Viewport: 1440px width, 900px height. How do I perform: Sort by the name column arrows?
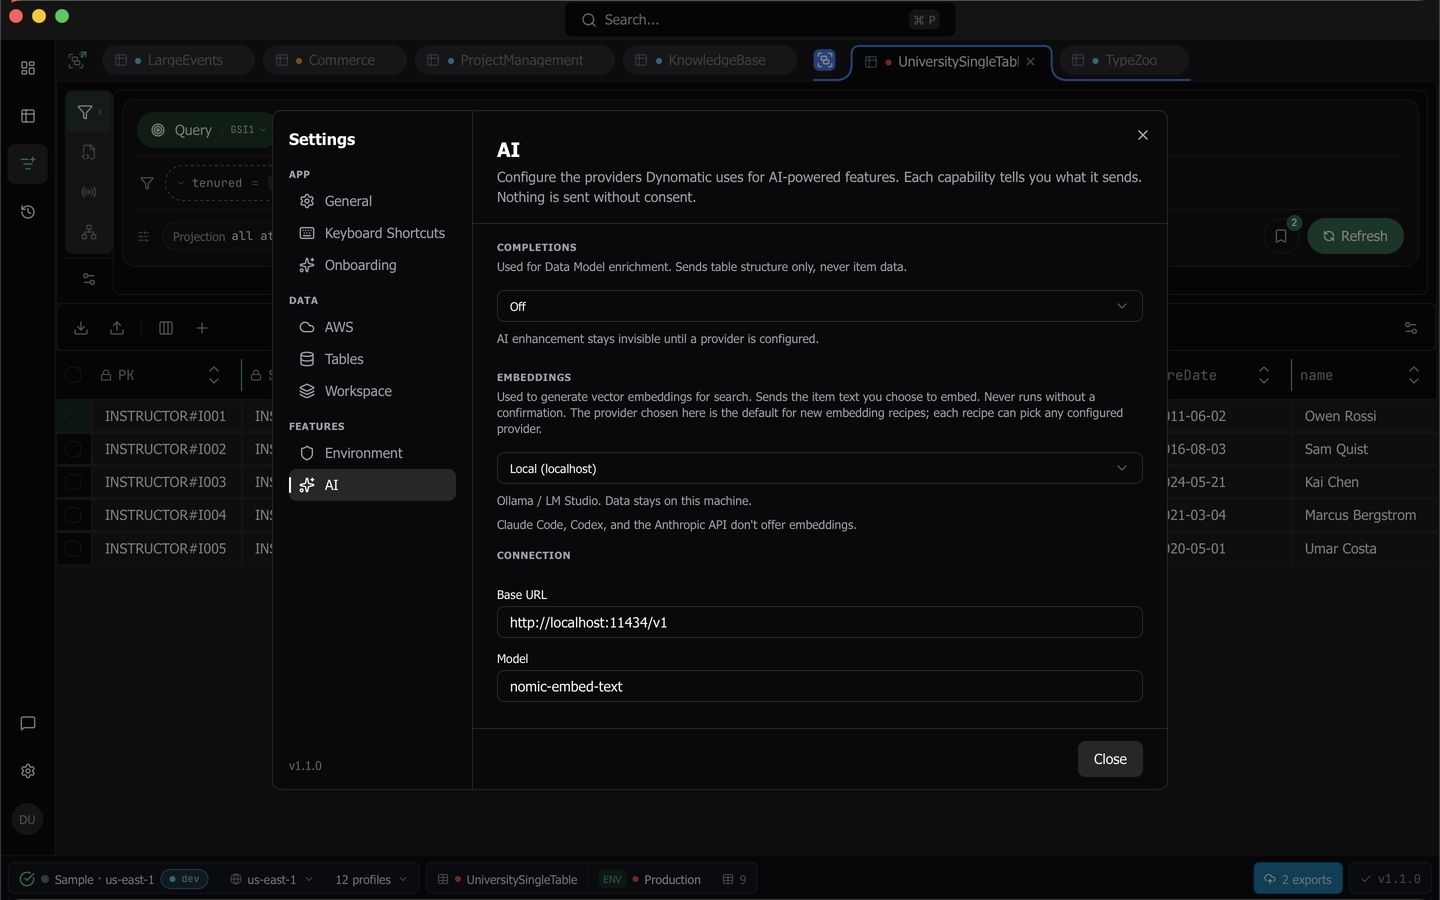[x=1413, y=375]
